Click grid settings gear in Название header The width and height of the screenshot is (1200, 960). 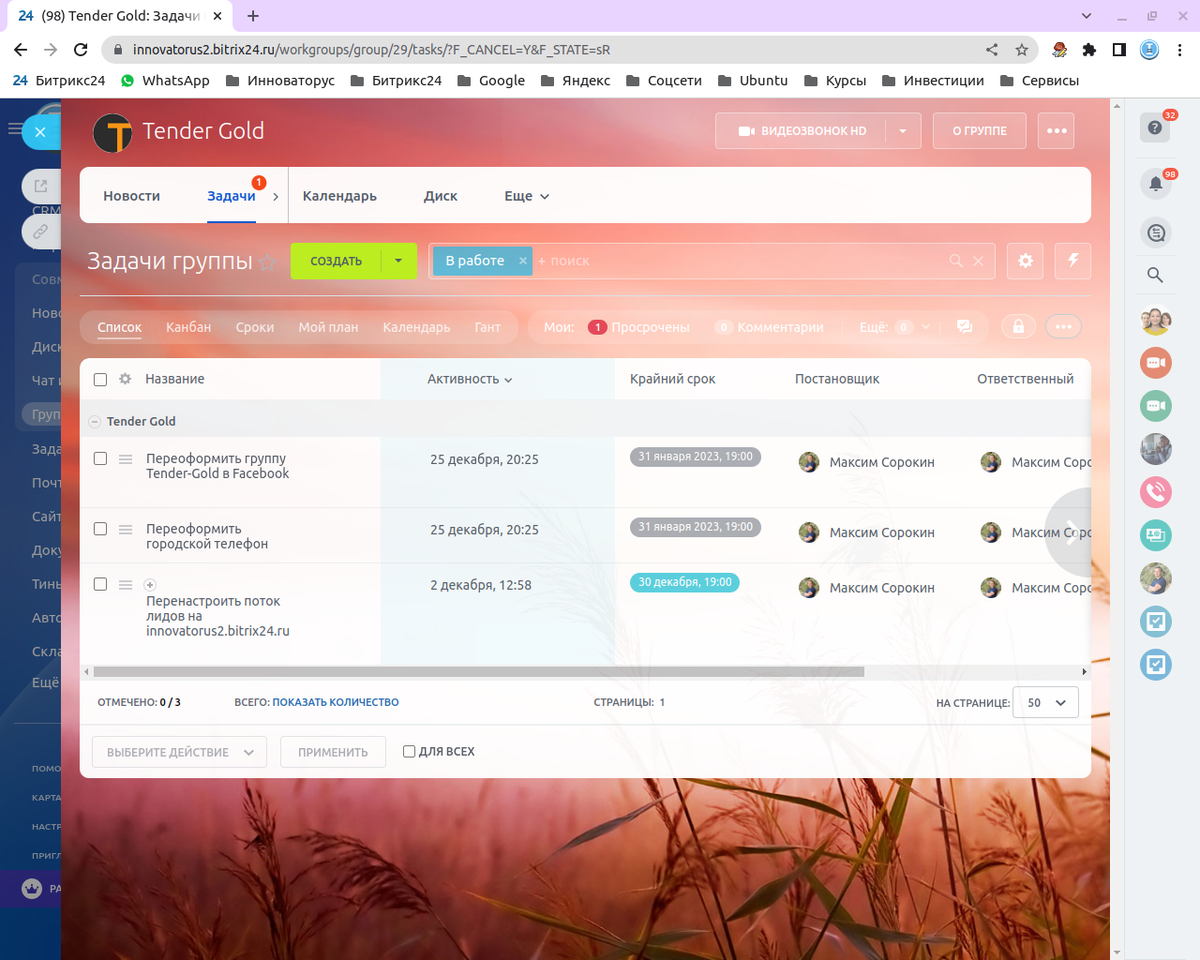click(125, 379)
